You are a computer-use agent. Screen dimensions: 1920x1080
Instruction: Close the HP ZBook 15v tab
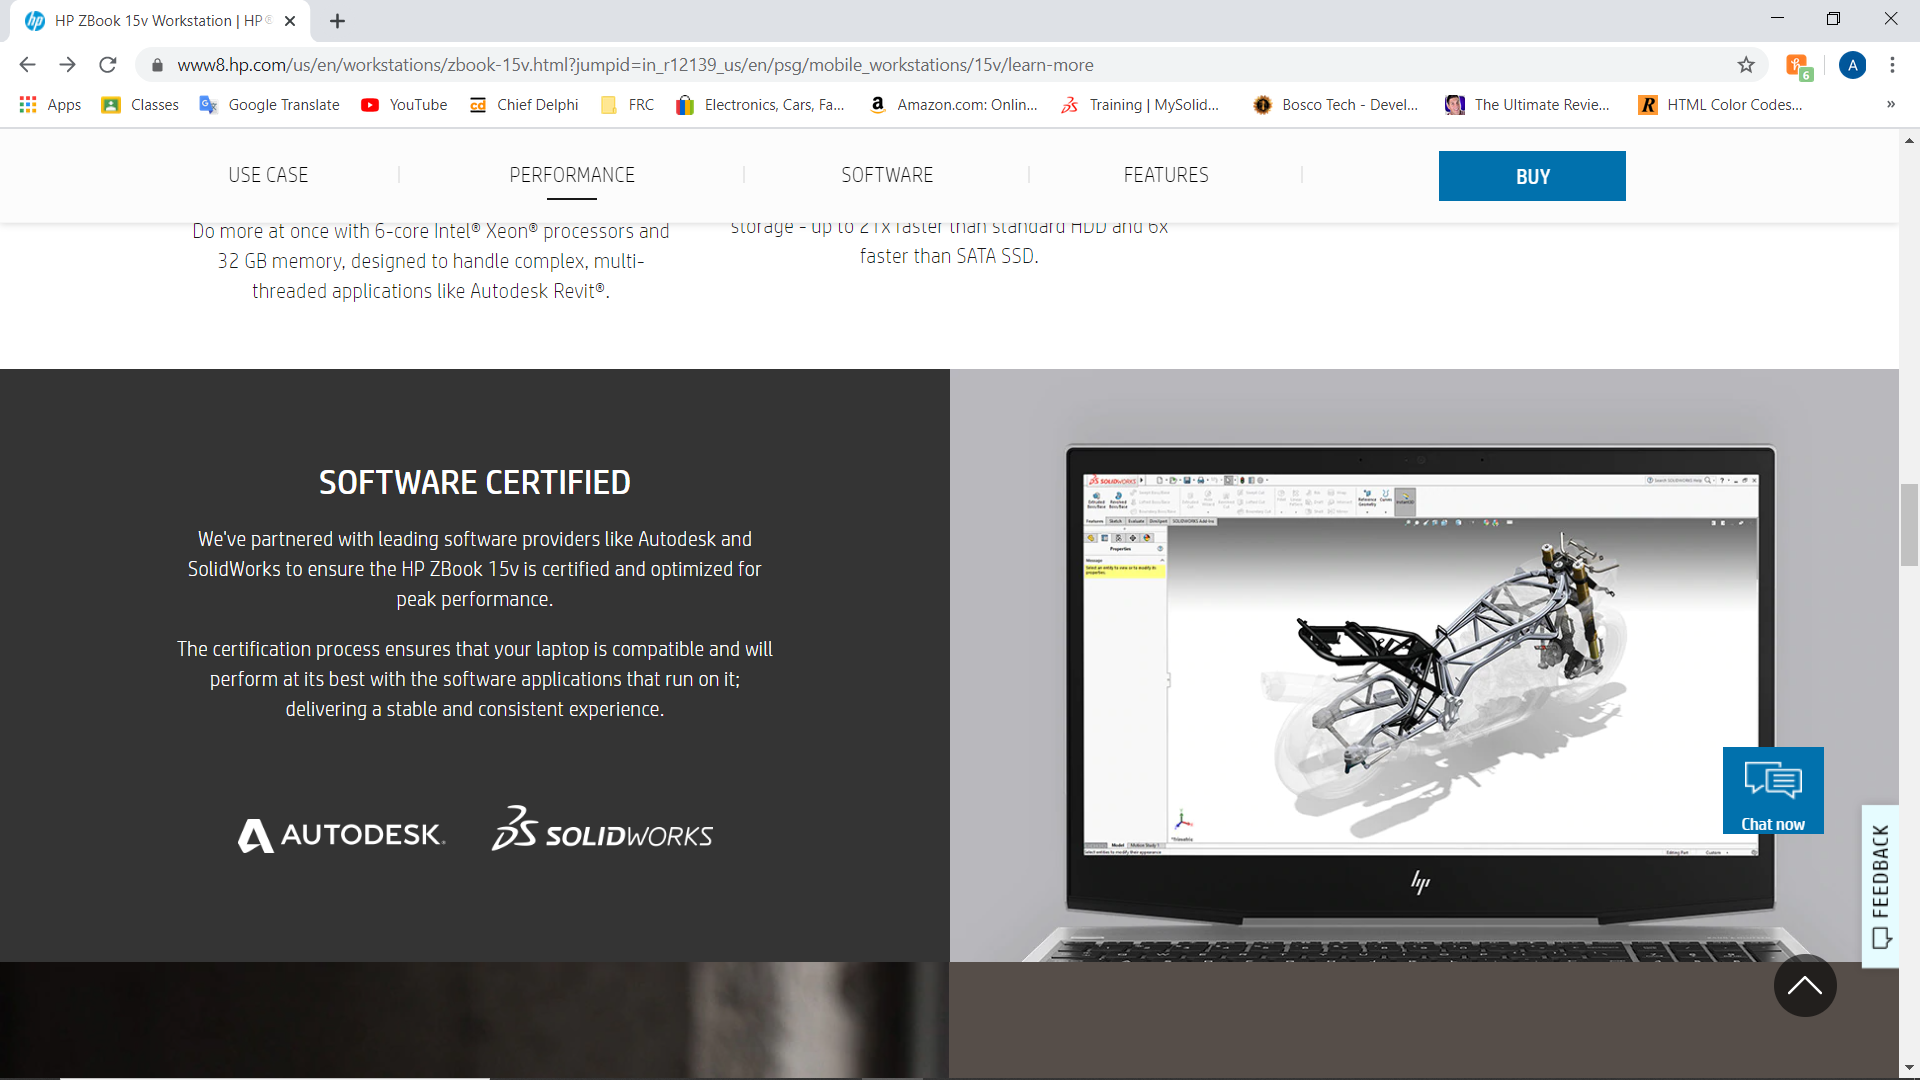pyautogui.click(x=290, y=21)
